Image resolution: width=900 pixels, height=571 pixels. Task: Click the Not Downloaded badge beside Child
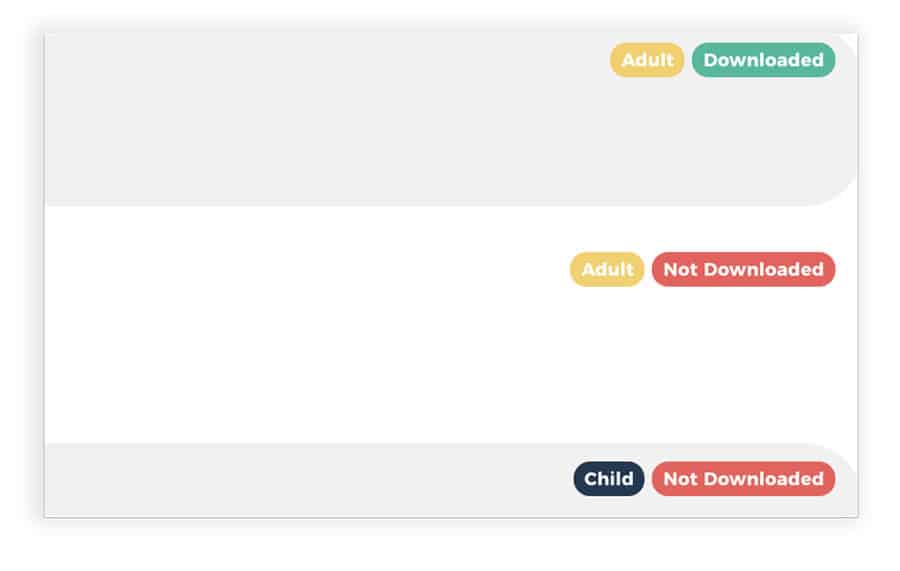743,479
